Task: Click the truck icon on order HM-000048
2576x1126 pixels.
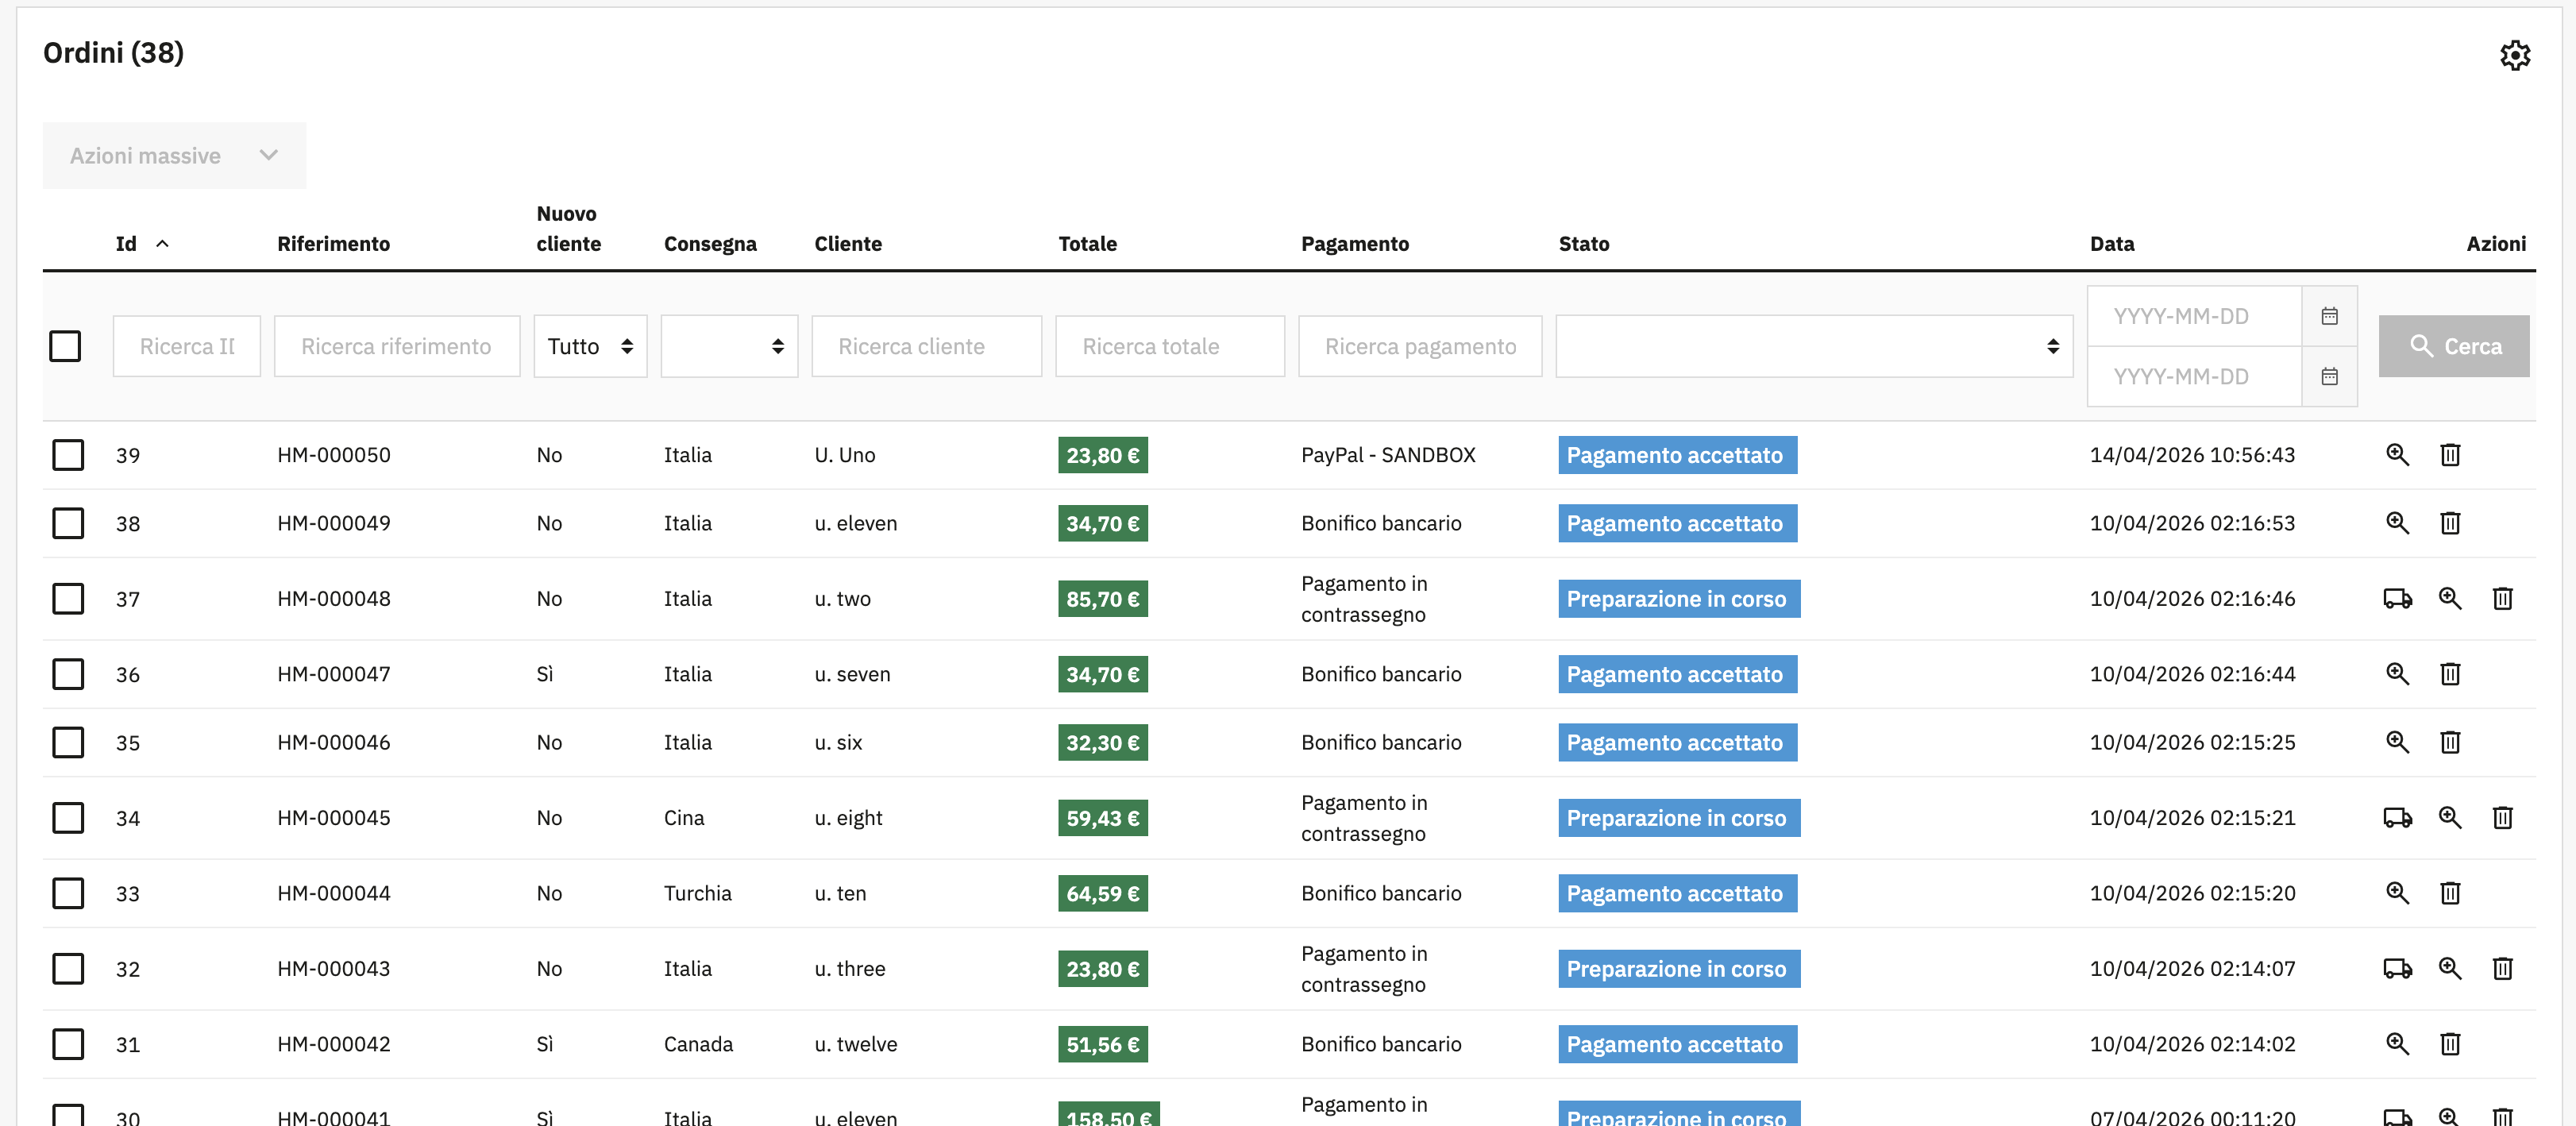Action: pyautogui.click(x=2397, y=598)
